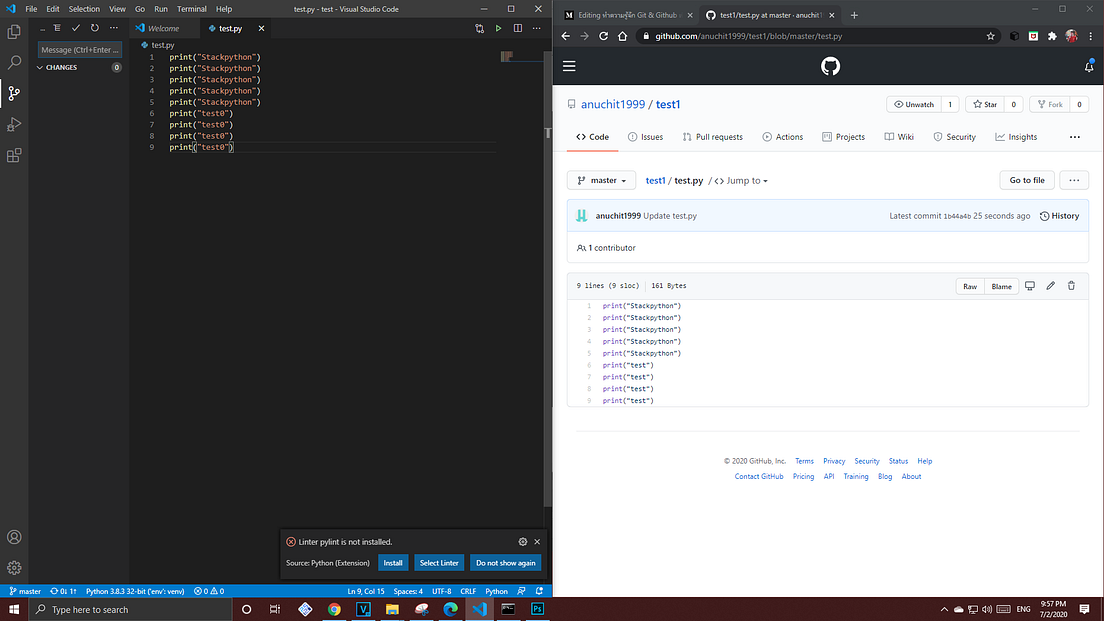Click the split editor icon in VS Code

pyautogui.click(x=517, y=28)
